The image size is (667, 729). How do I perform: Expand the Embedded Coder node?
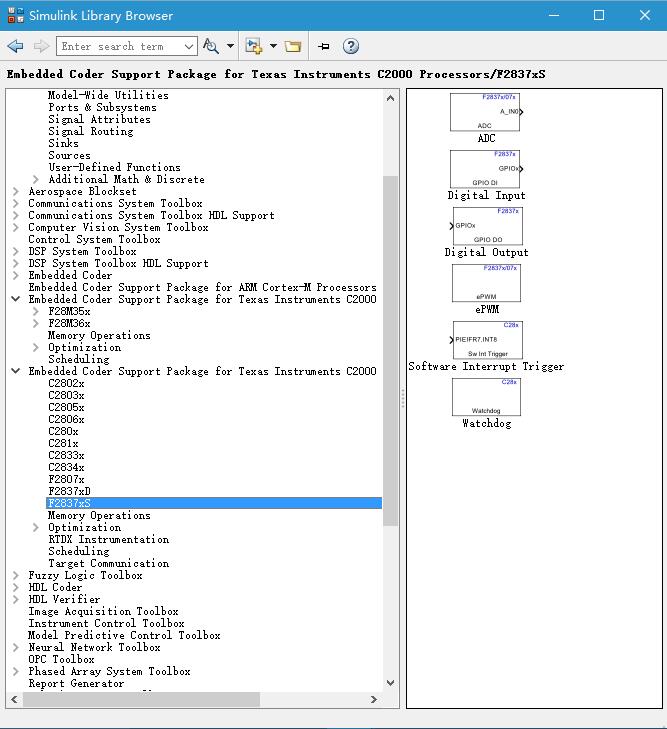(16, 275)
